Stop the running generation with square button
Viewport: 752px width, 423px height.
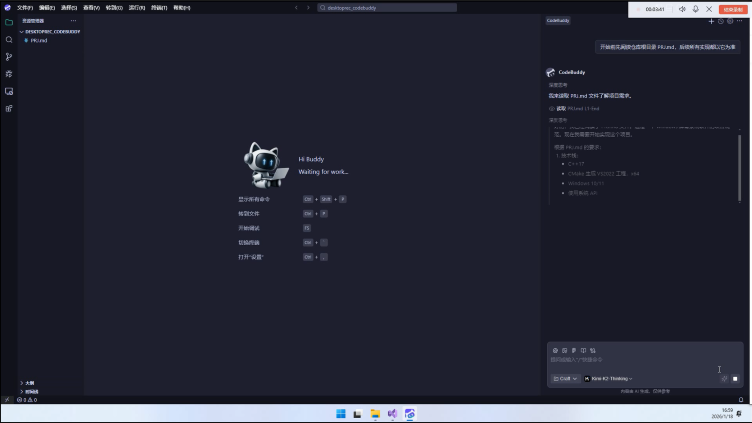click(x=735, y=379)
